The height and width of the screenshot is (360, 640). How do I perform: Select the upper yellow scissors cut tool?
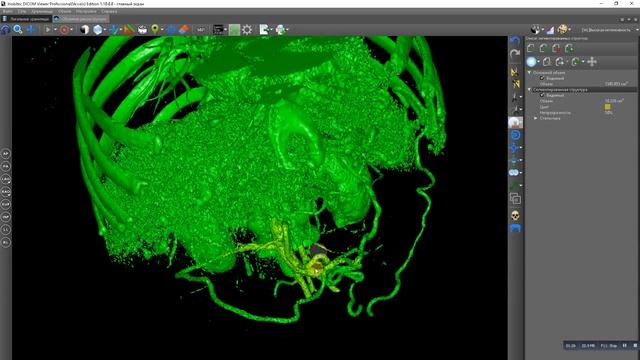point(515,72)
